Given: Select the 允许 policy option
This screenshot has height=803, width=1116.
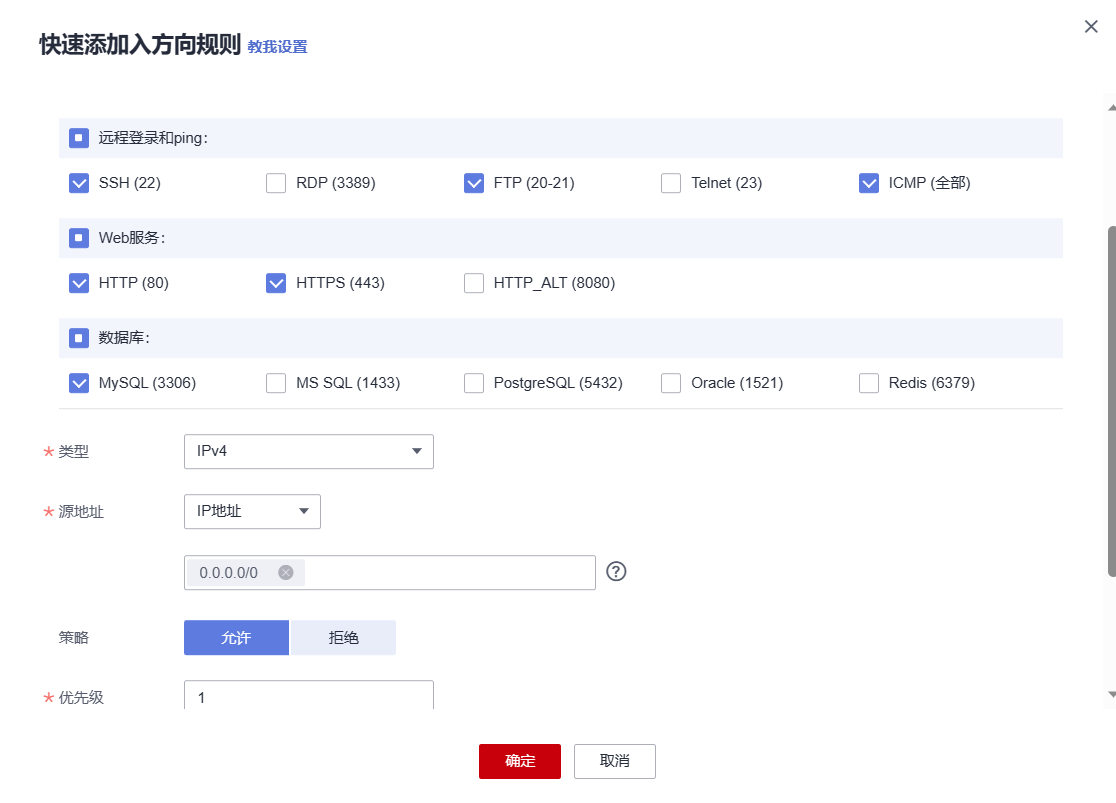Looking at the screenshot, I should coord(236,637).
